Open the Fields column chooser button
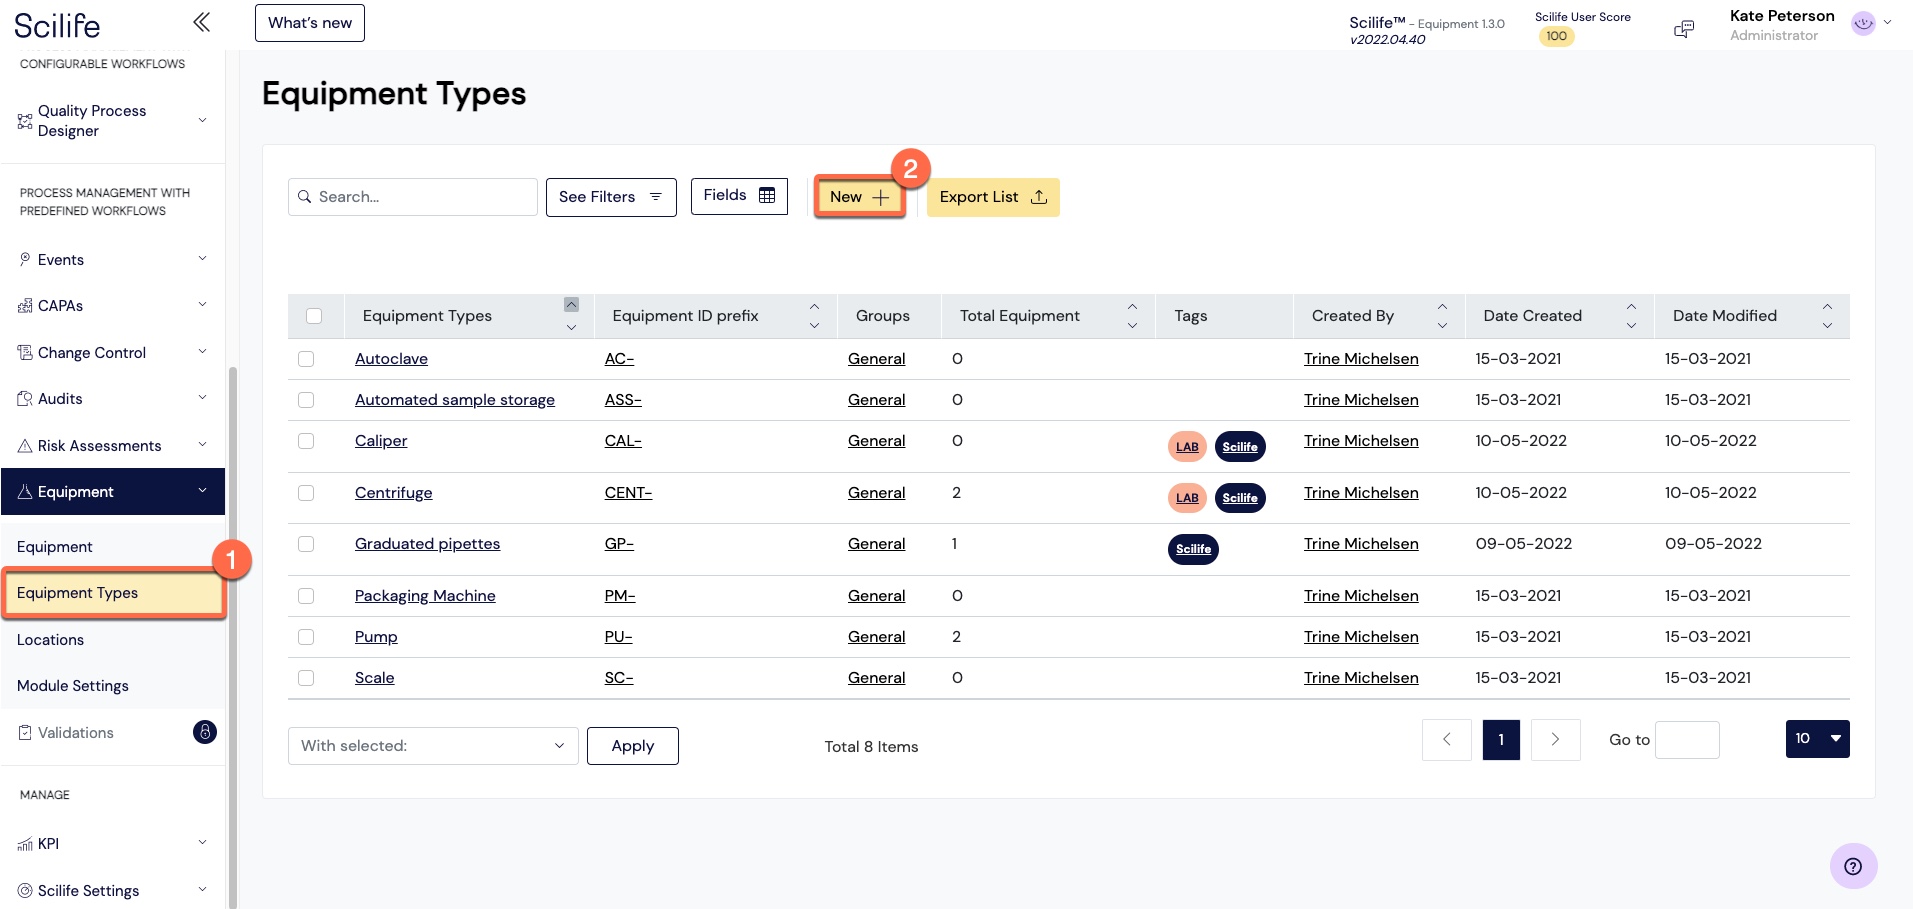Screen dimensions: 1913x909 tap(739, 195)
